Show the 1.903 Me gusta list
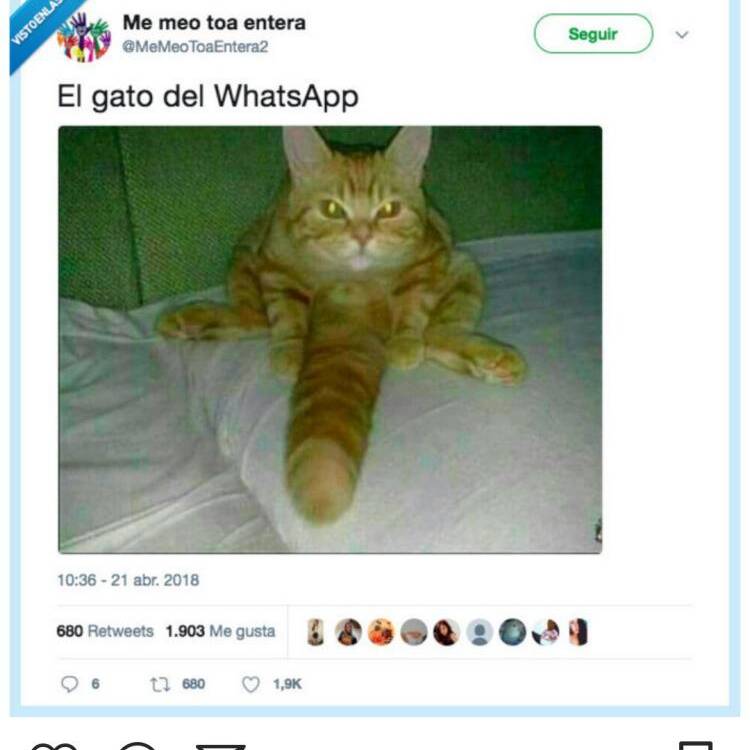750x750 pixels. point(221,631)
